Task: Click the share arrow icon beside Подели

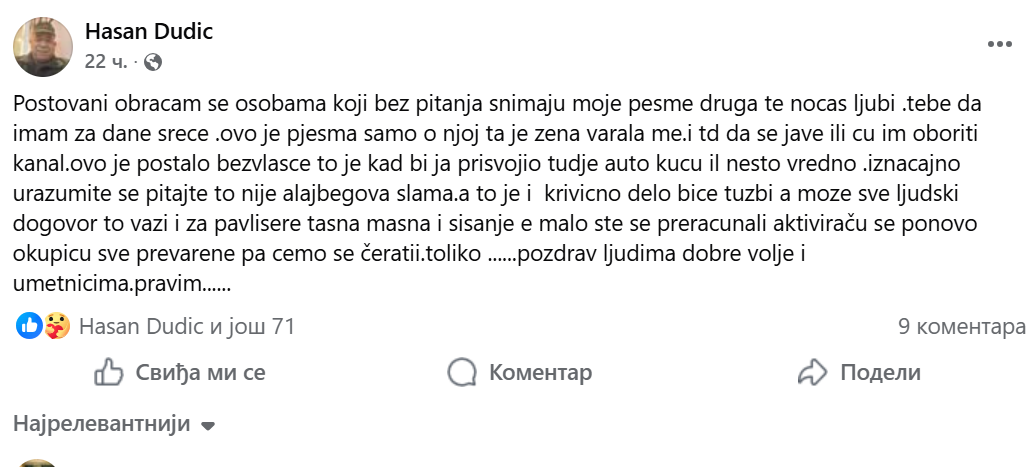Action: [812, 374]
